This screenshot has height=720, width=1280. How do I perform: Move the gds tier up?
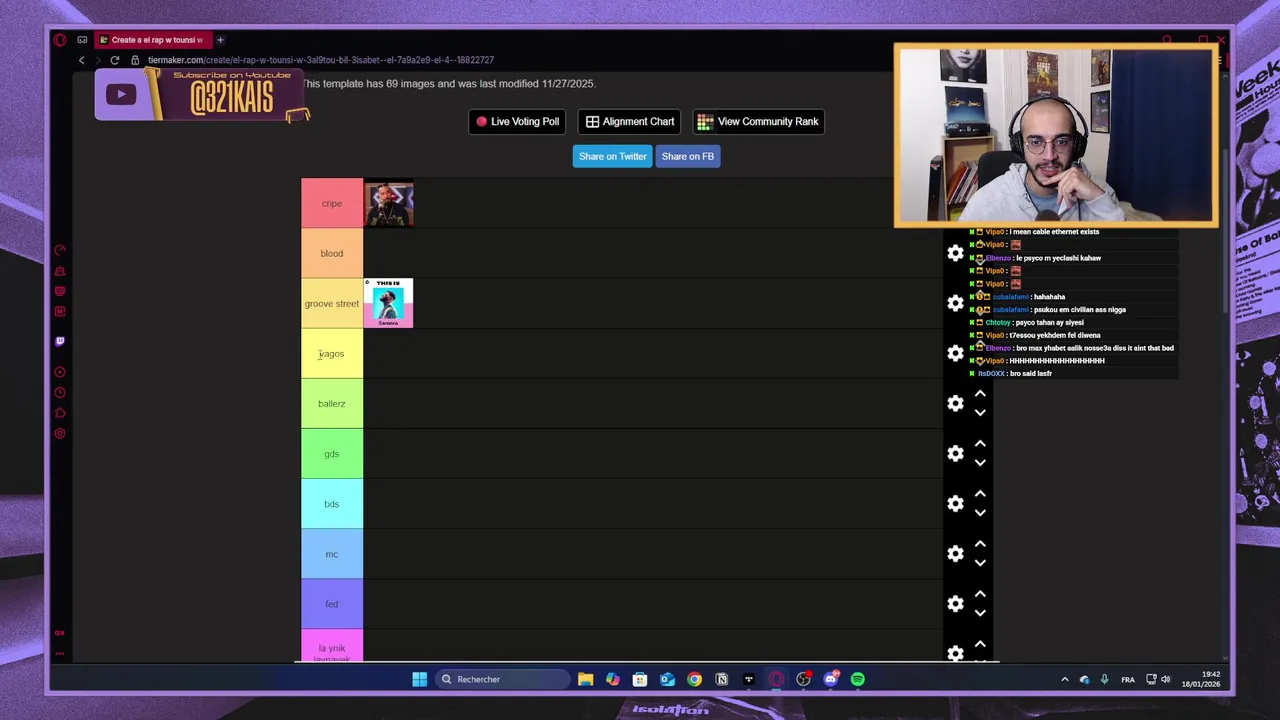pyautogui.click(x=980, y=444)
